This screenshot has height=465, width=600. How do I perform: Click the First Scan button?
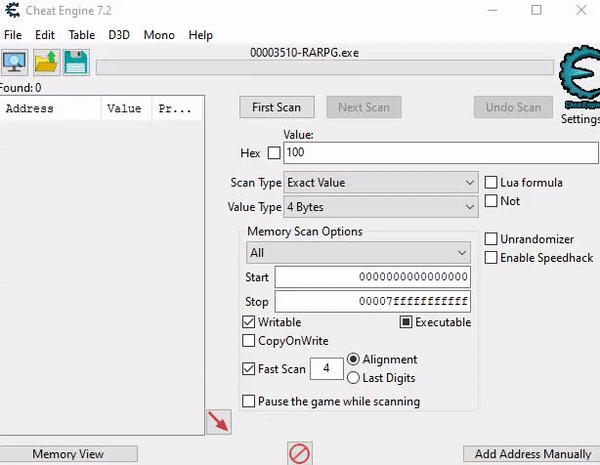click(x=277, y=107)
